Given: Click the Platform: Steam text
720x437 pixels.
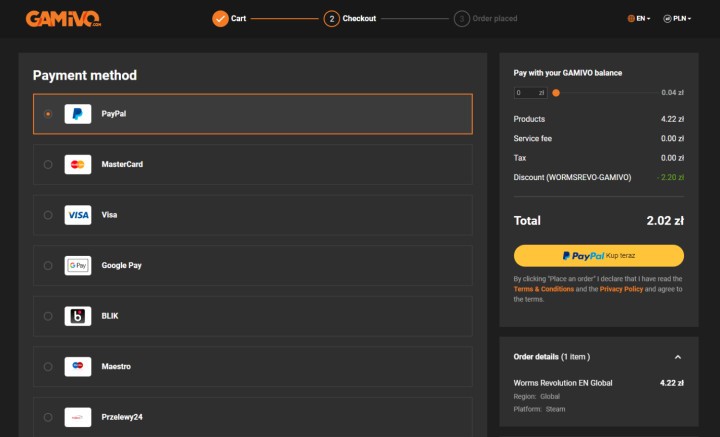Looking at the screenshot, I should pos(539,409).
